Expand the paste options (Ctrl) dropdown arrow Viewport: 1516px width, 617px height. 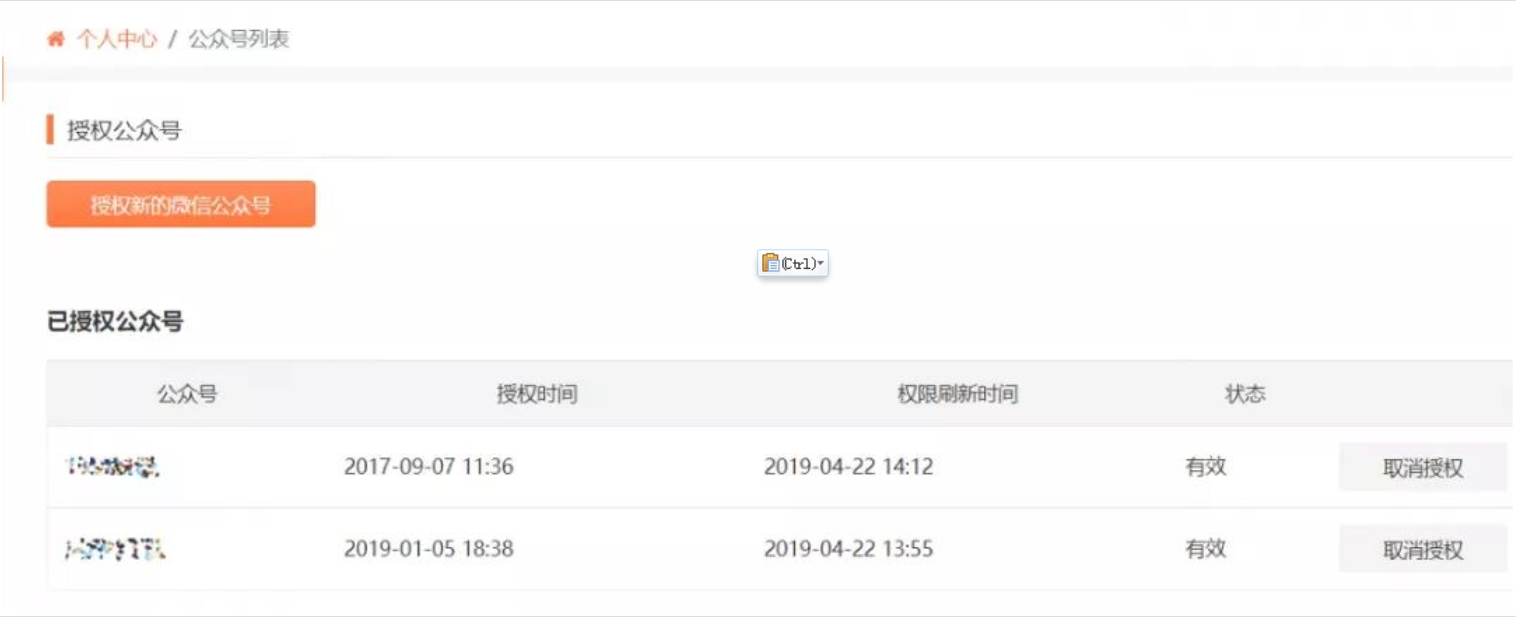point(821,264)
